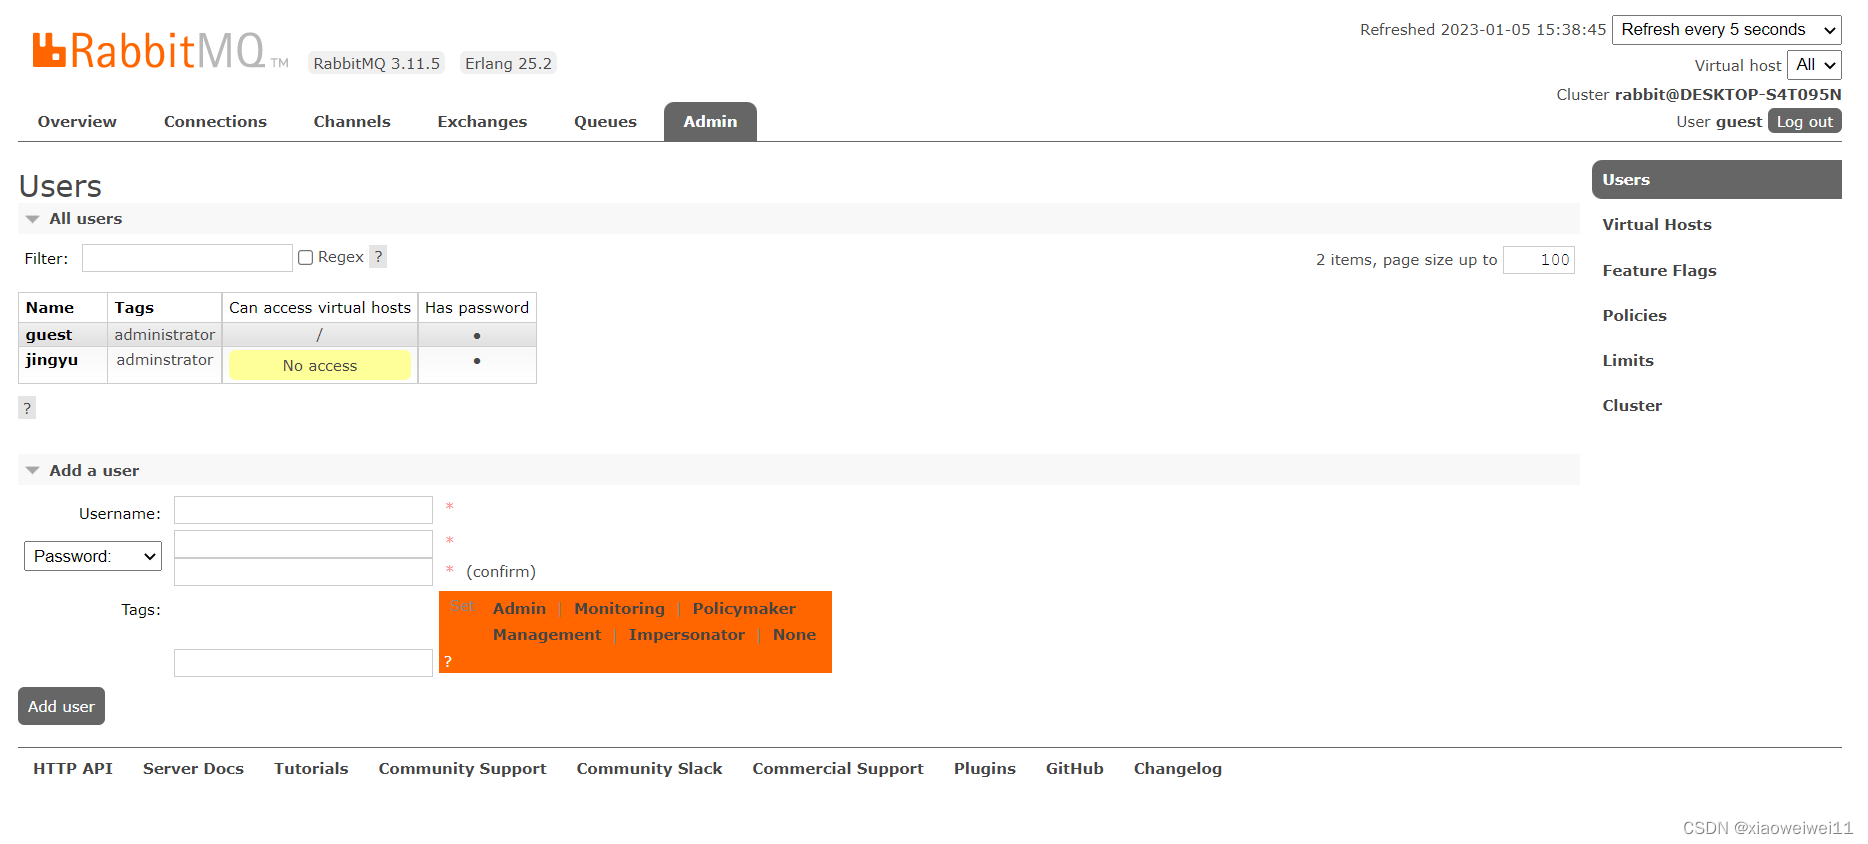
Task: Open the Community Slack footer link
Action: 649,769
